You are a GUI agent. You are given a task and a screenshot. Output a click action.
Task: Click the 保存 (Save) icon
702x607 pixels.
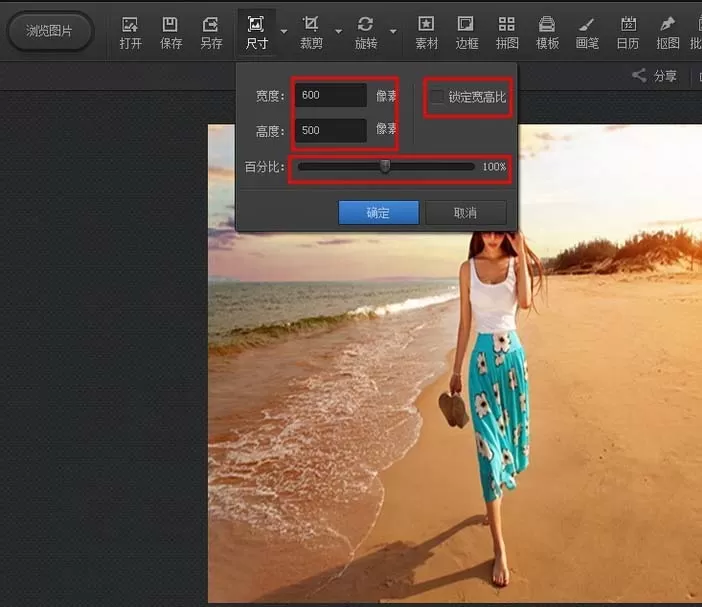[171, 33]
